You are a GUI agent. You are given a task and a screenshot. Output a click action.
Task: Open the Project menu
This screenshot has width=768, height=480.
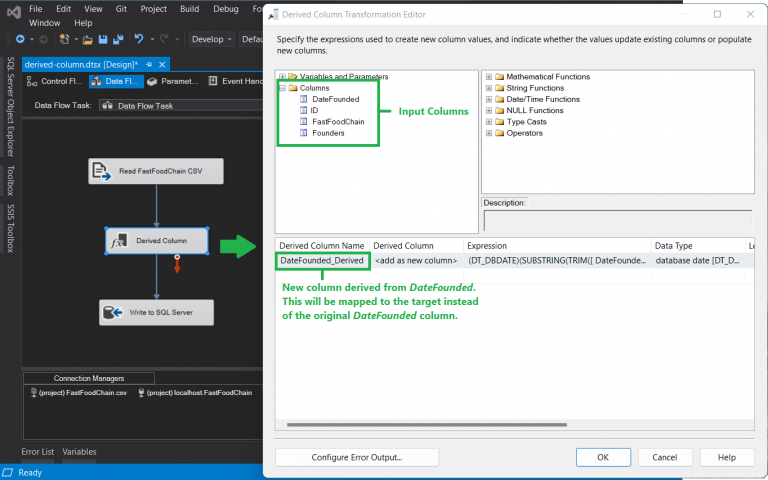click(x=153, y=9)
